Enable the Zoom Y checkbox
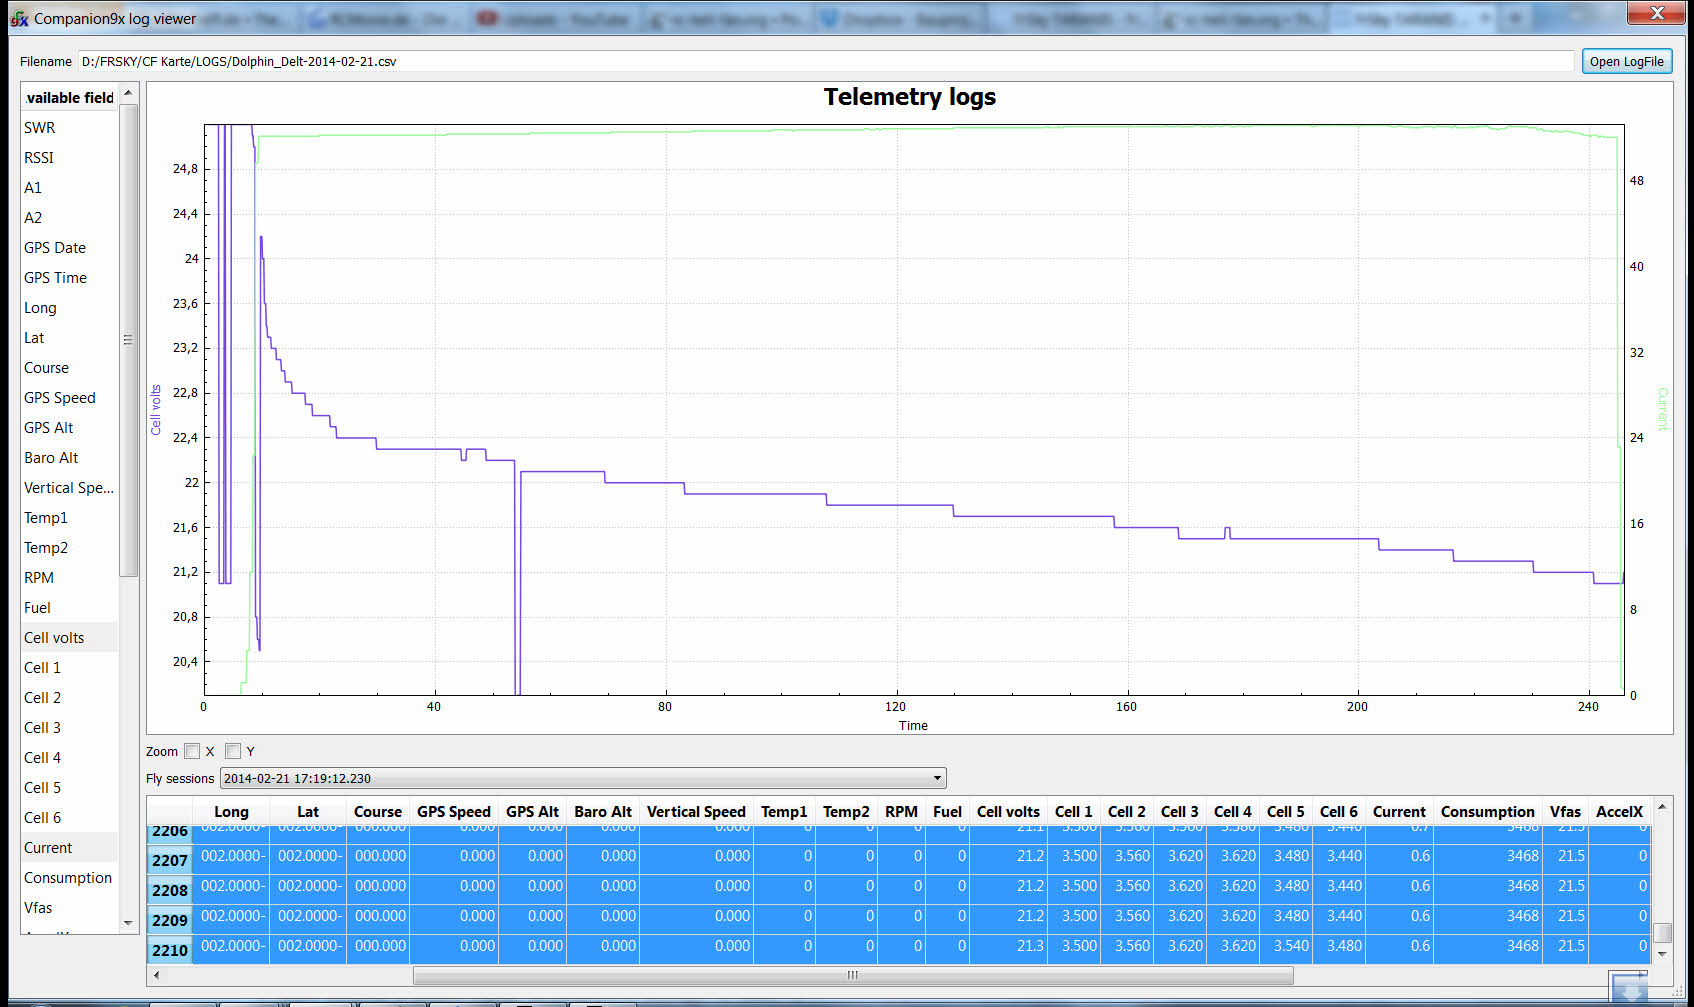 pyautogui.click(x=233, y=751)
